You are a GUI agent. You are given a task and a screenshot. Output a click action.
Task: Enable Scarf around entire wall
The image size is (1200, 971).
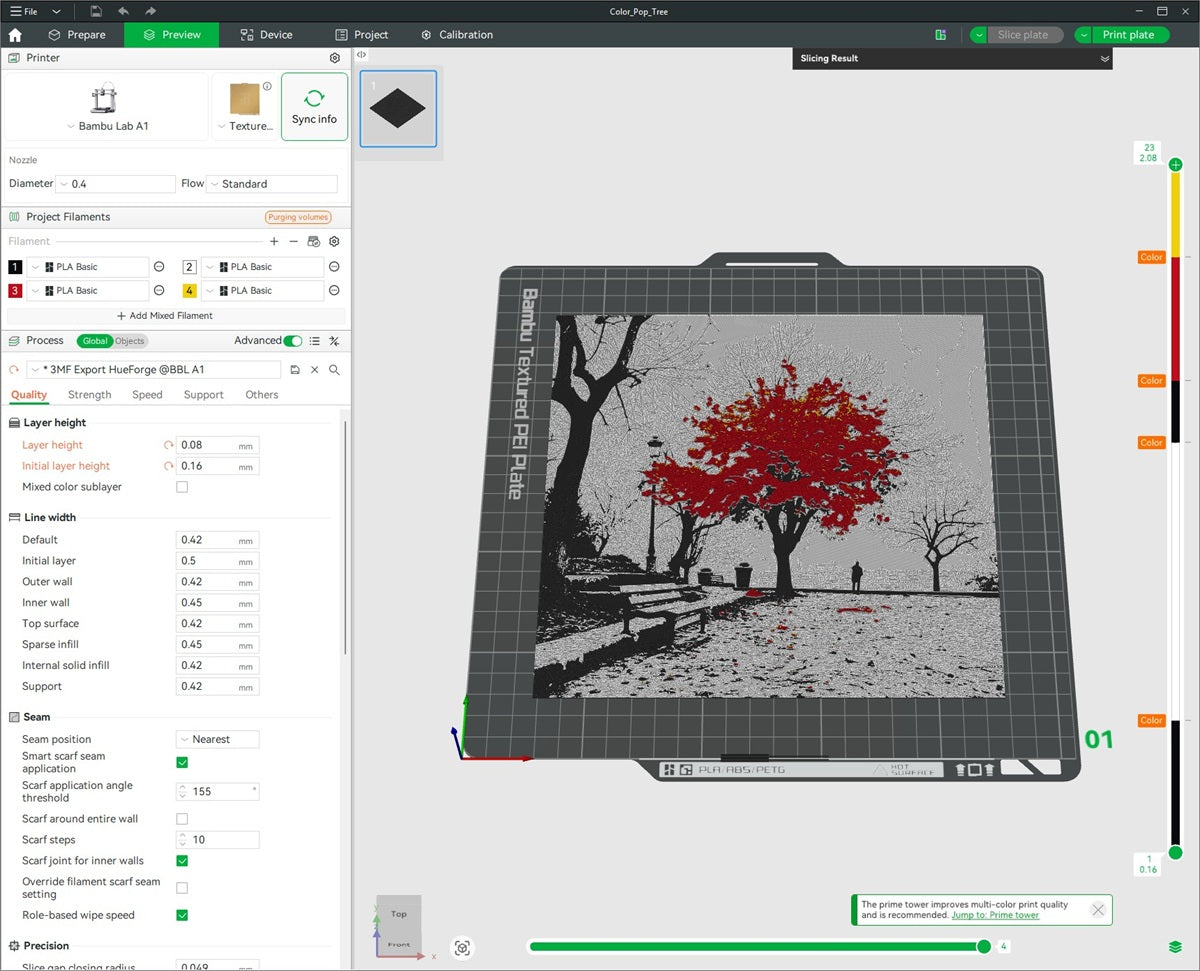click(x=182, y=819)
